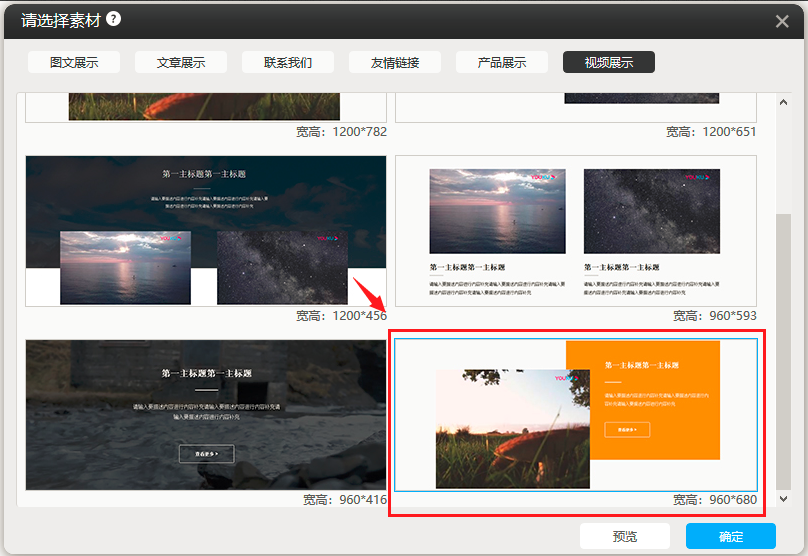Image resolution: width=808 pixels, height=556 pixels.
Task: Confirm selection with the 确定 button
Action: tap(730, 536)
